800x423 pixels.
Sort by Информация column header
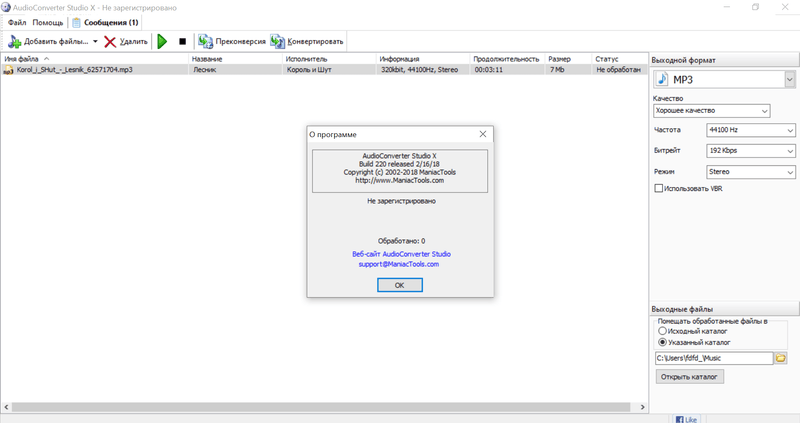click(423, 59)
